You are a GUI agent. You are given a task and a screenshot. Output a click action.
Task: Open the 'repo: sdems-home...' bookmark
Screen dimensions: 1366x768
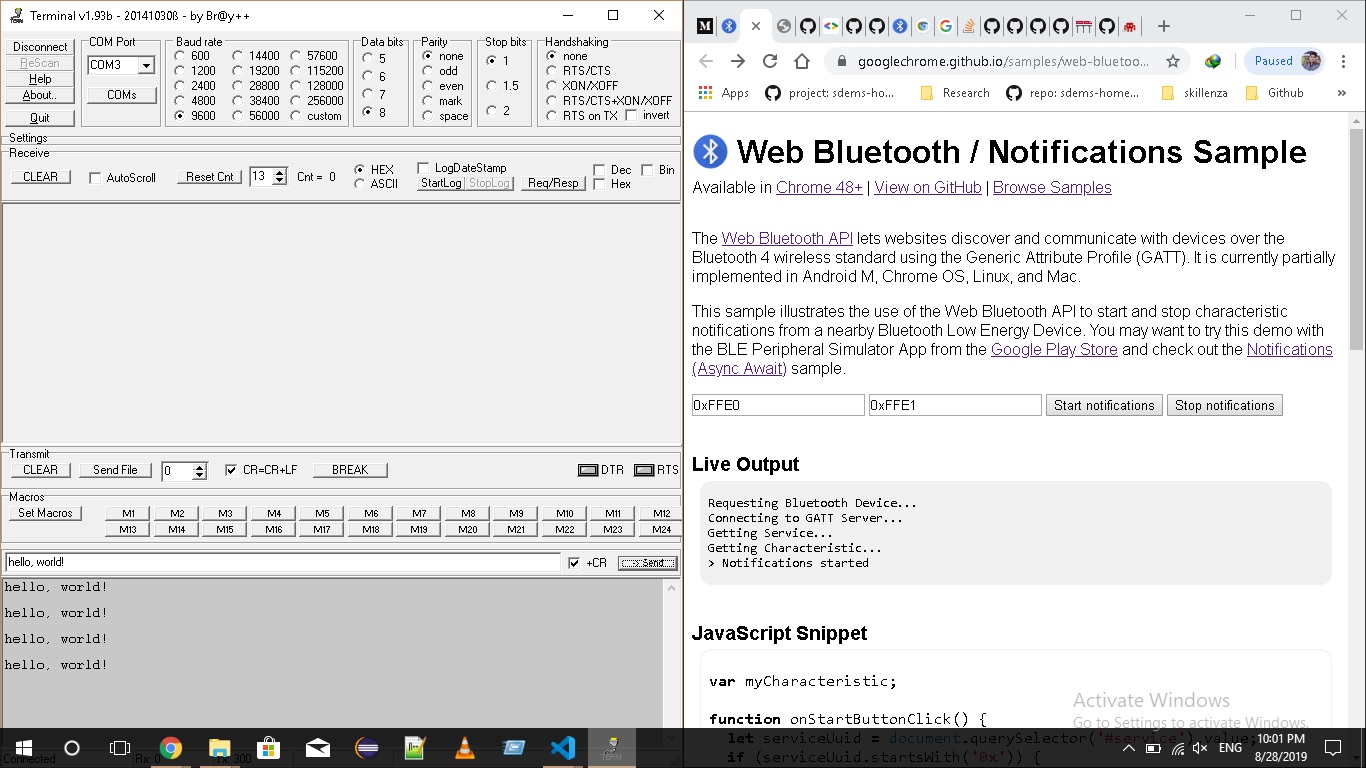point(1072,93)
